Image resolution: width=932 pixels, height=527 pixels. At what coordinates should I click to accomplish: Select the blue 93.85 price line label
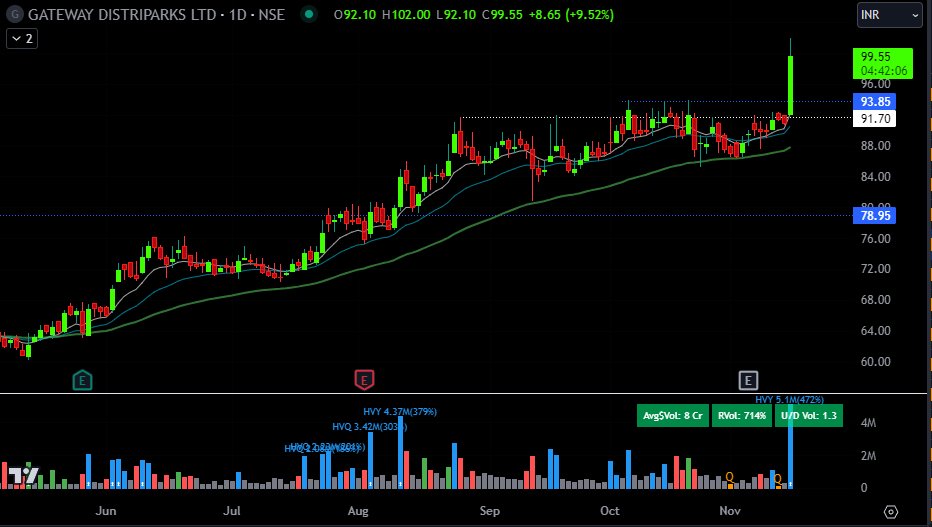(875, 102)
